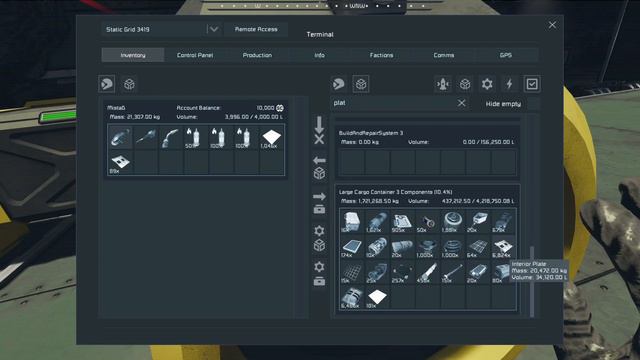Select the 174x glass panel item

click(x=352, y=247)
